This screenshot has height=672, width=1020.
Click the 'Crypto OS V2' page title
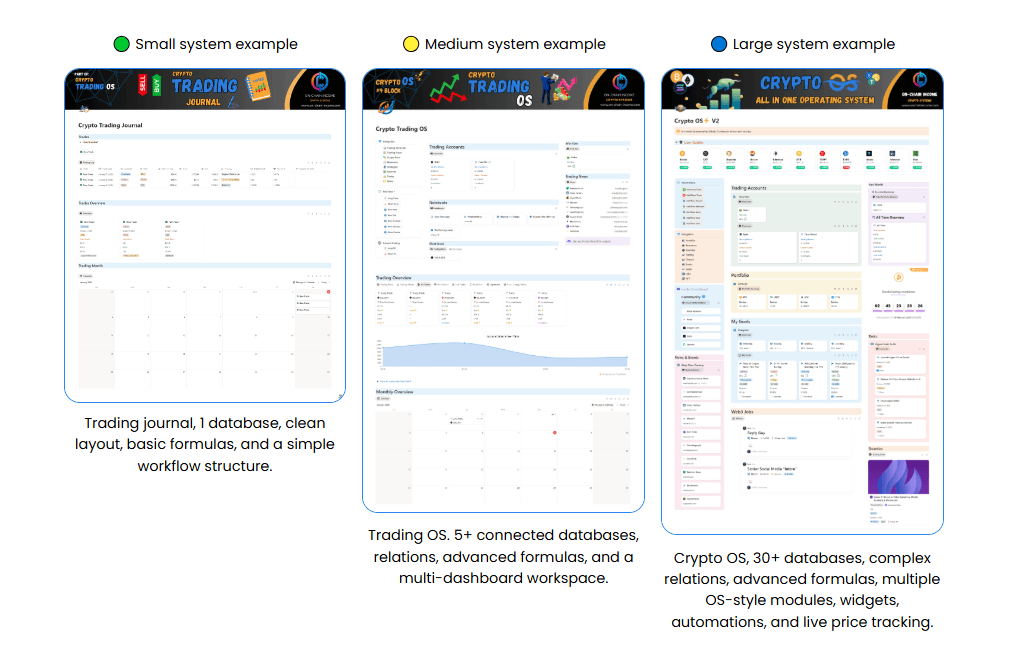coord(697,121)
